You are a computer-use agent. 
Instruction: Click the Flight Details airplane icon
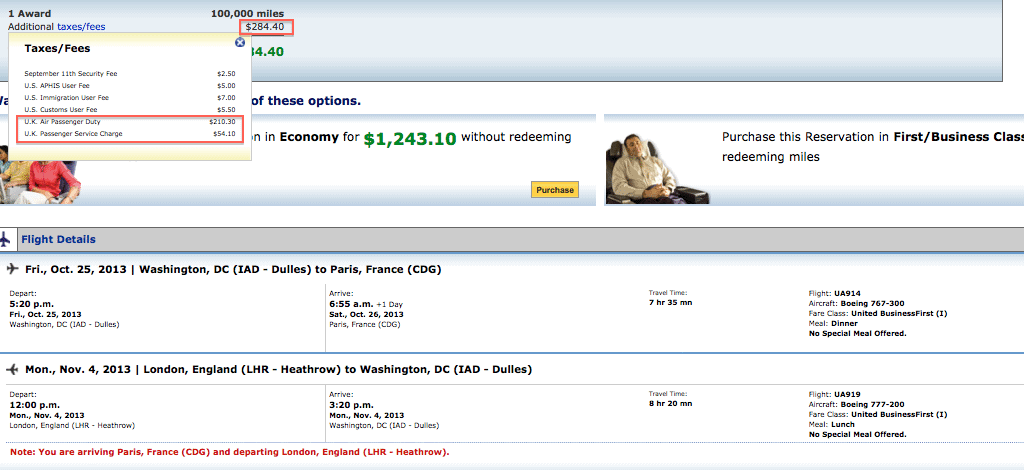[x=5, y=239]
